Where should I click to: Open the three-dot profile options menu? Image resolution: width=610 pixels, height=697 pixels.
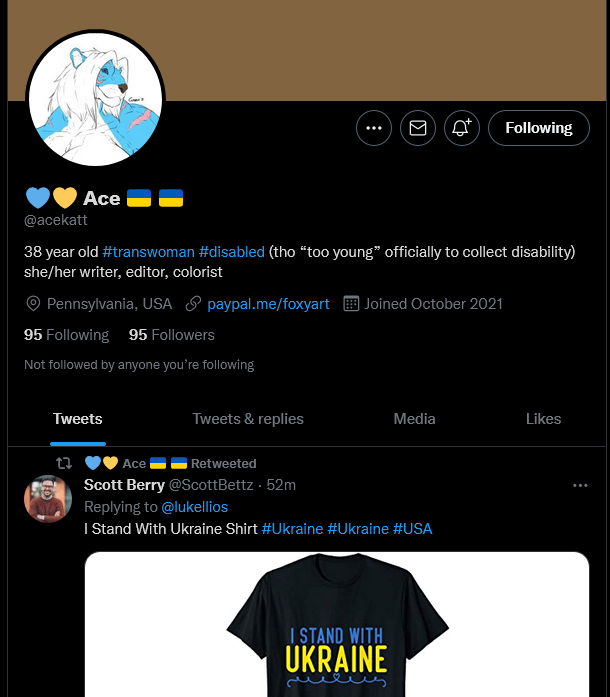point(373,128)
